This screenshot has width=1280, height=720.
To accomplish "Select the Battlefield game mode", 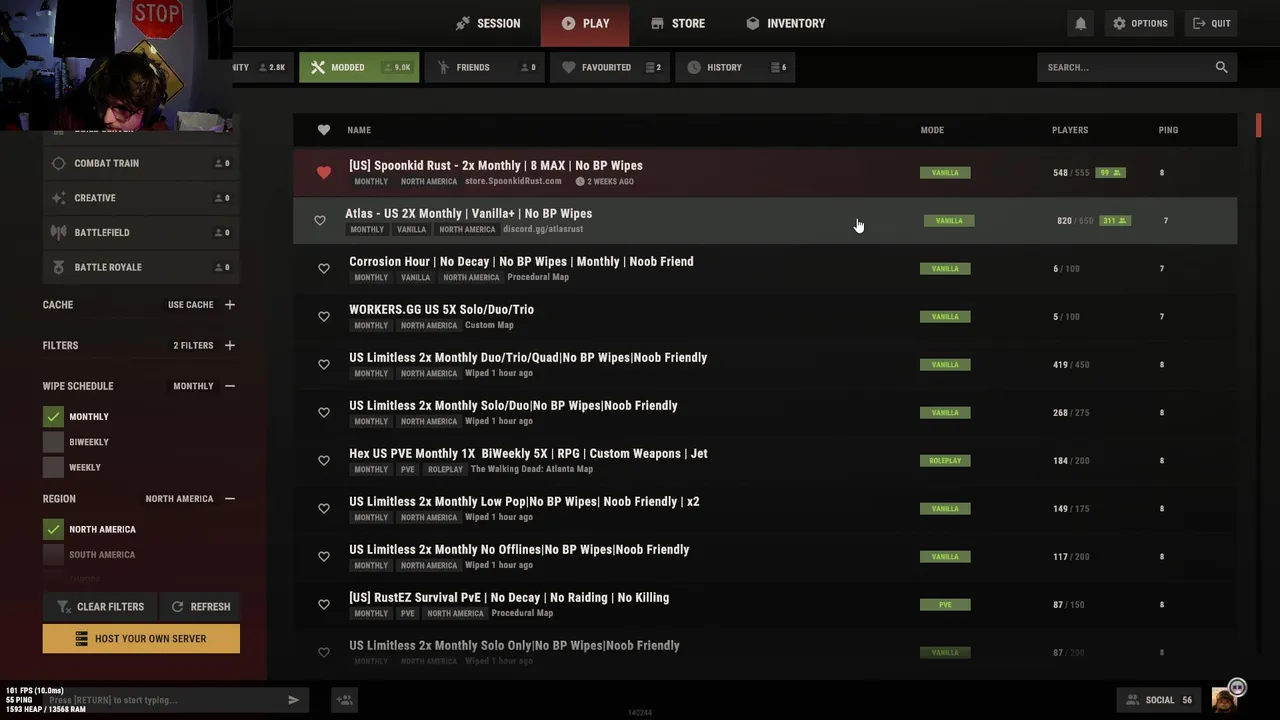I will (x=139, y=232).
